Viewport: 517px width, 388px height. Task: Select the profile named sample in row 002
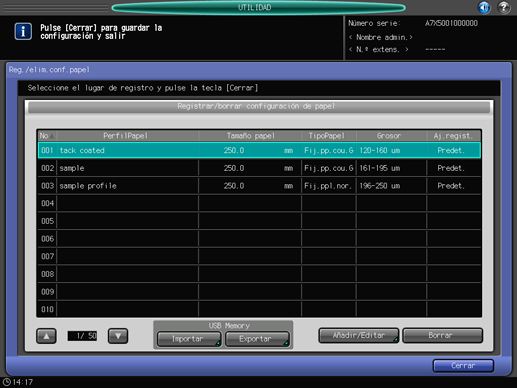point(259,168)
